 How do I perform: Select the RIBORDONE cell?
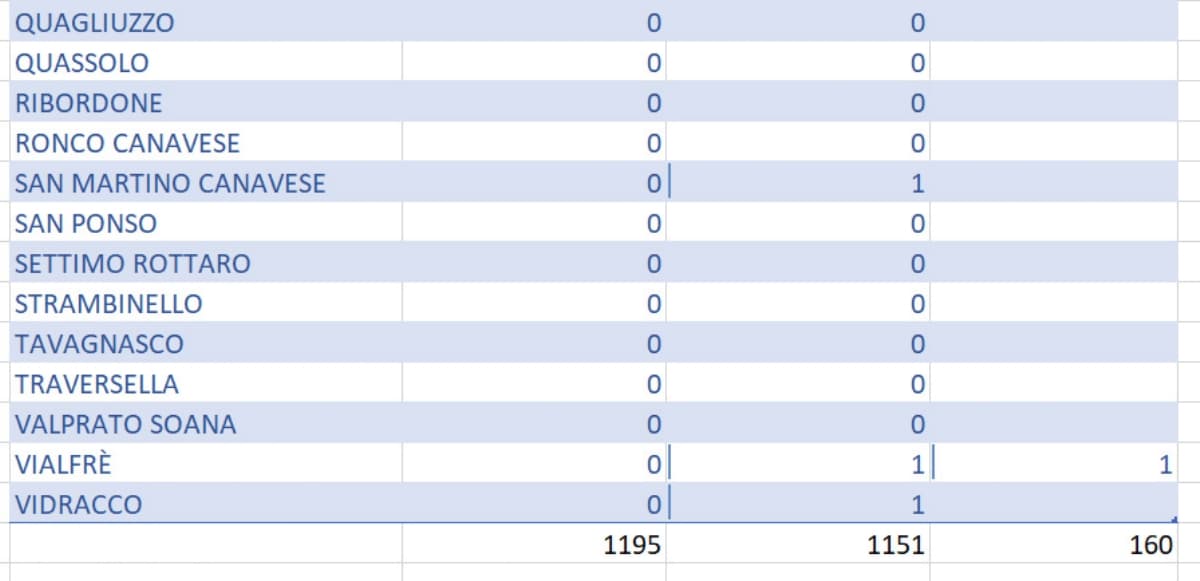point(205,103)
